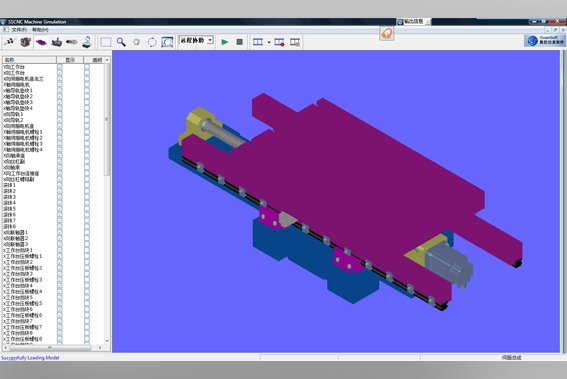The image size is (567, 379).
Task: Stop simulation with the square button
Action: click(x=239, y=42)
